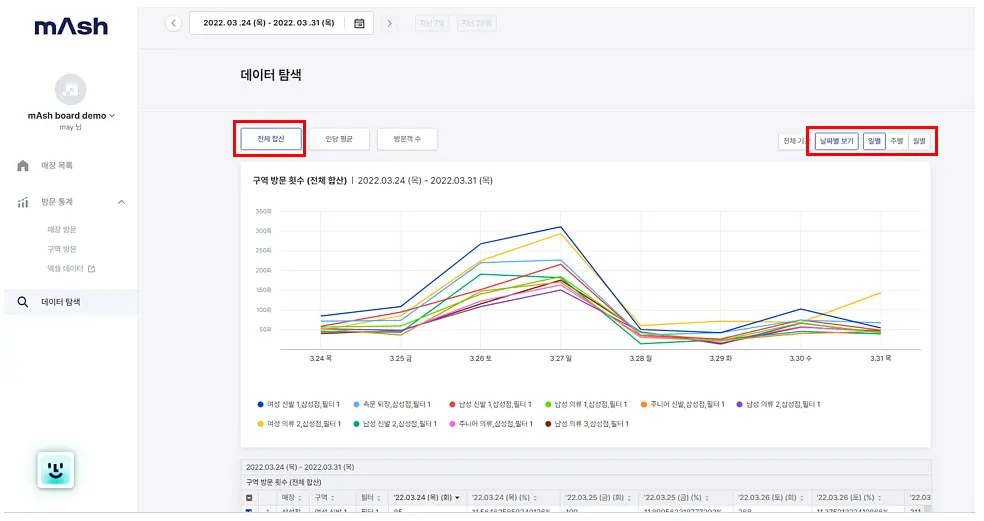Go to next date range arrow
The height and width of the screenshot is (521, 984).
pyautogui.click(x=390, y=23)
